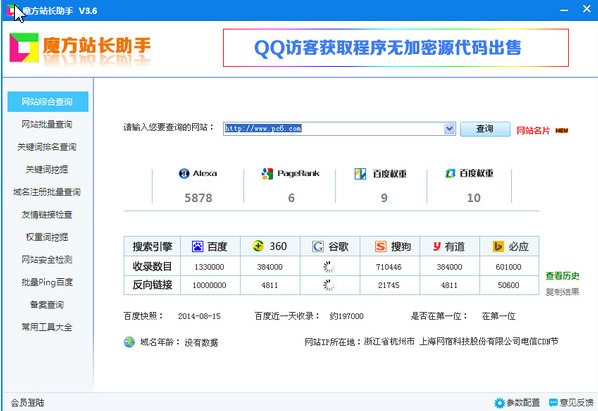Click the chat bubble icon for 意见反馈
Image resolution: width=598 pixels, height=411 pixels.
(553, 402)
